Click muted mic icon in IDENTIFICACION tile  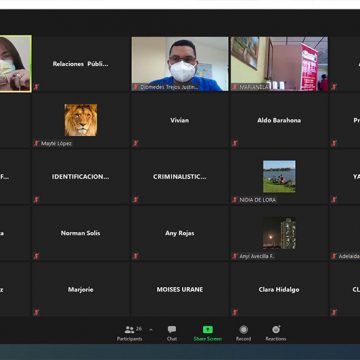36,200
